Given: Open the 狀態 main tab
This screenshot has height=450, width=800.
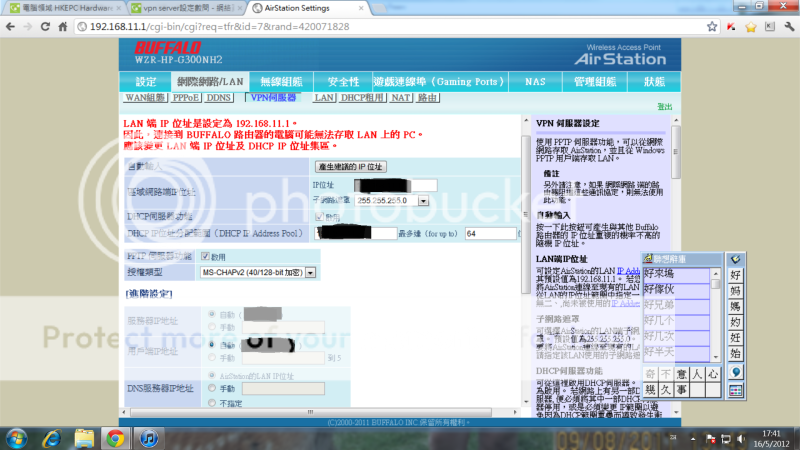Looking at the screenshot, I should pyautogui.click(x=654, y=82).
